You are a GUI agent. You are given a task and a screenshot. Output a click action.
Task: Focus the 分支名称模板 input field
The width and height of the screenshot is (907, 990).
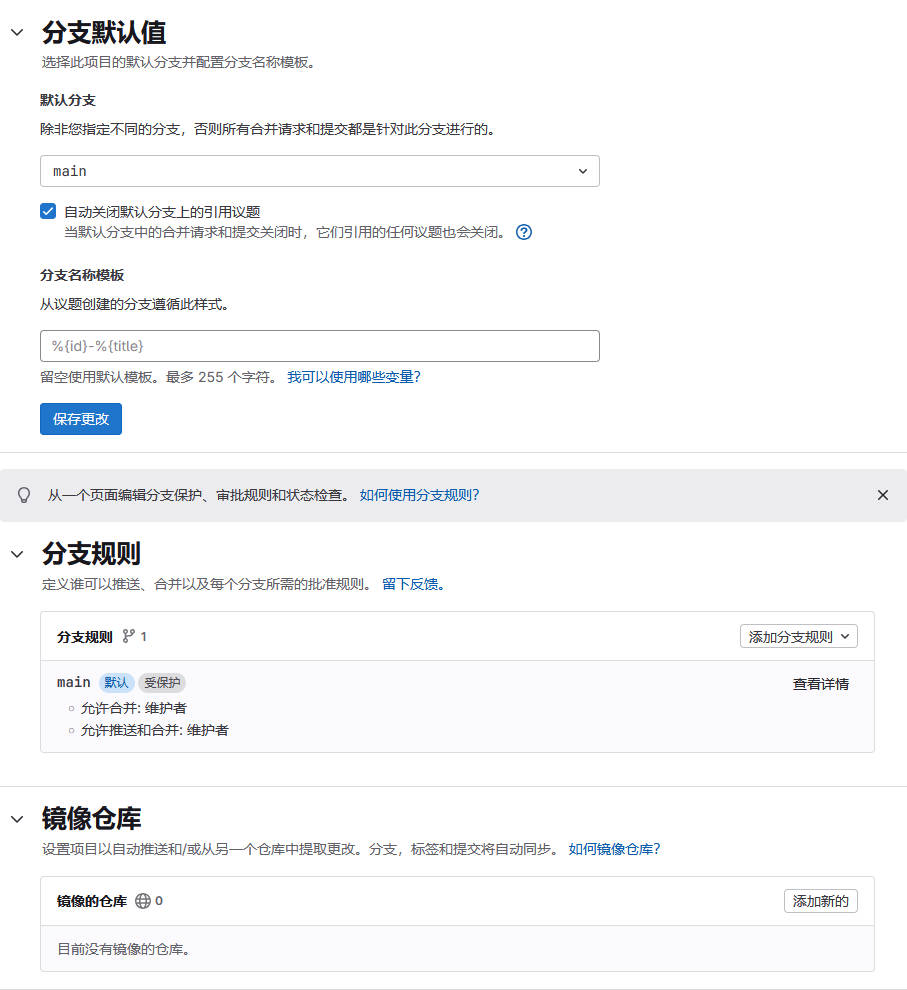[319, 346]
